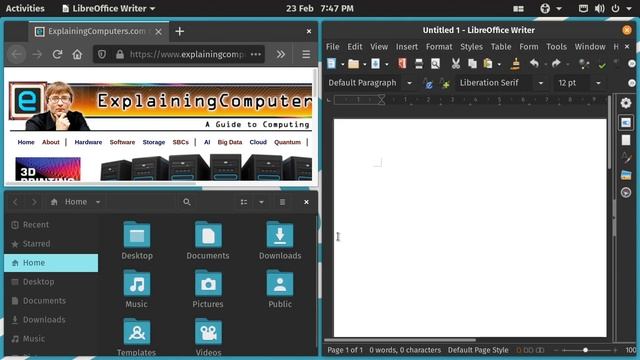This screenshot has width=640, height=360.
Task: Open the Tools menu in Writer
Action: click(x=556, y=47)
